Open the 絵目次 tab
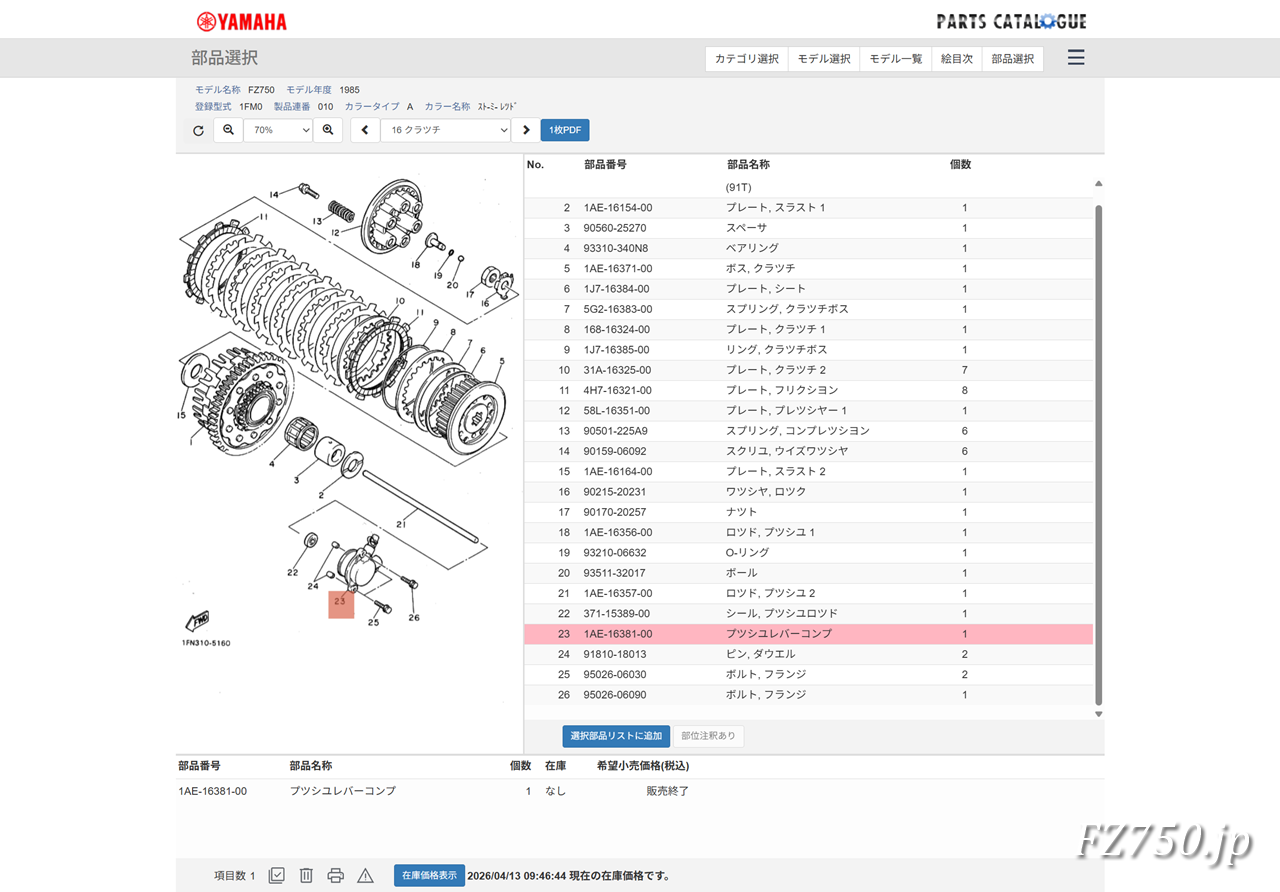 [957, 58]
